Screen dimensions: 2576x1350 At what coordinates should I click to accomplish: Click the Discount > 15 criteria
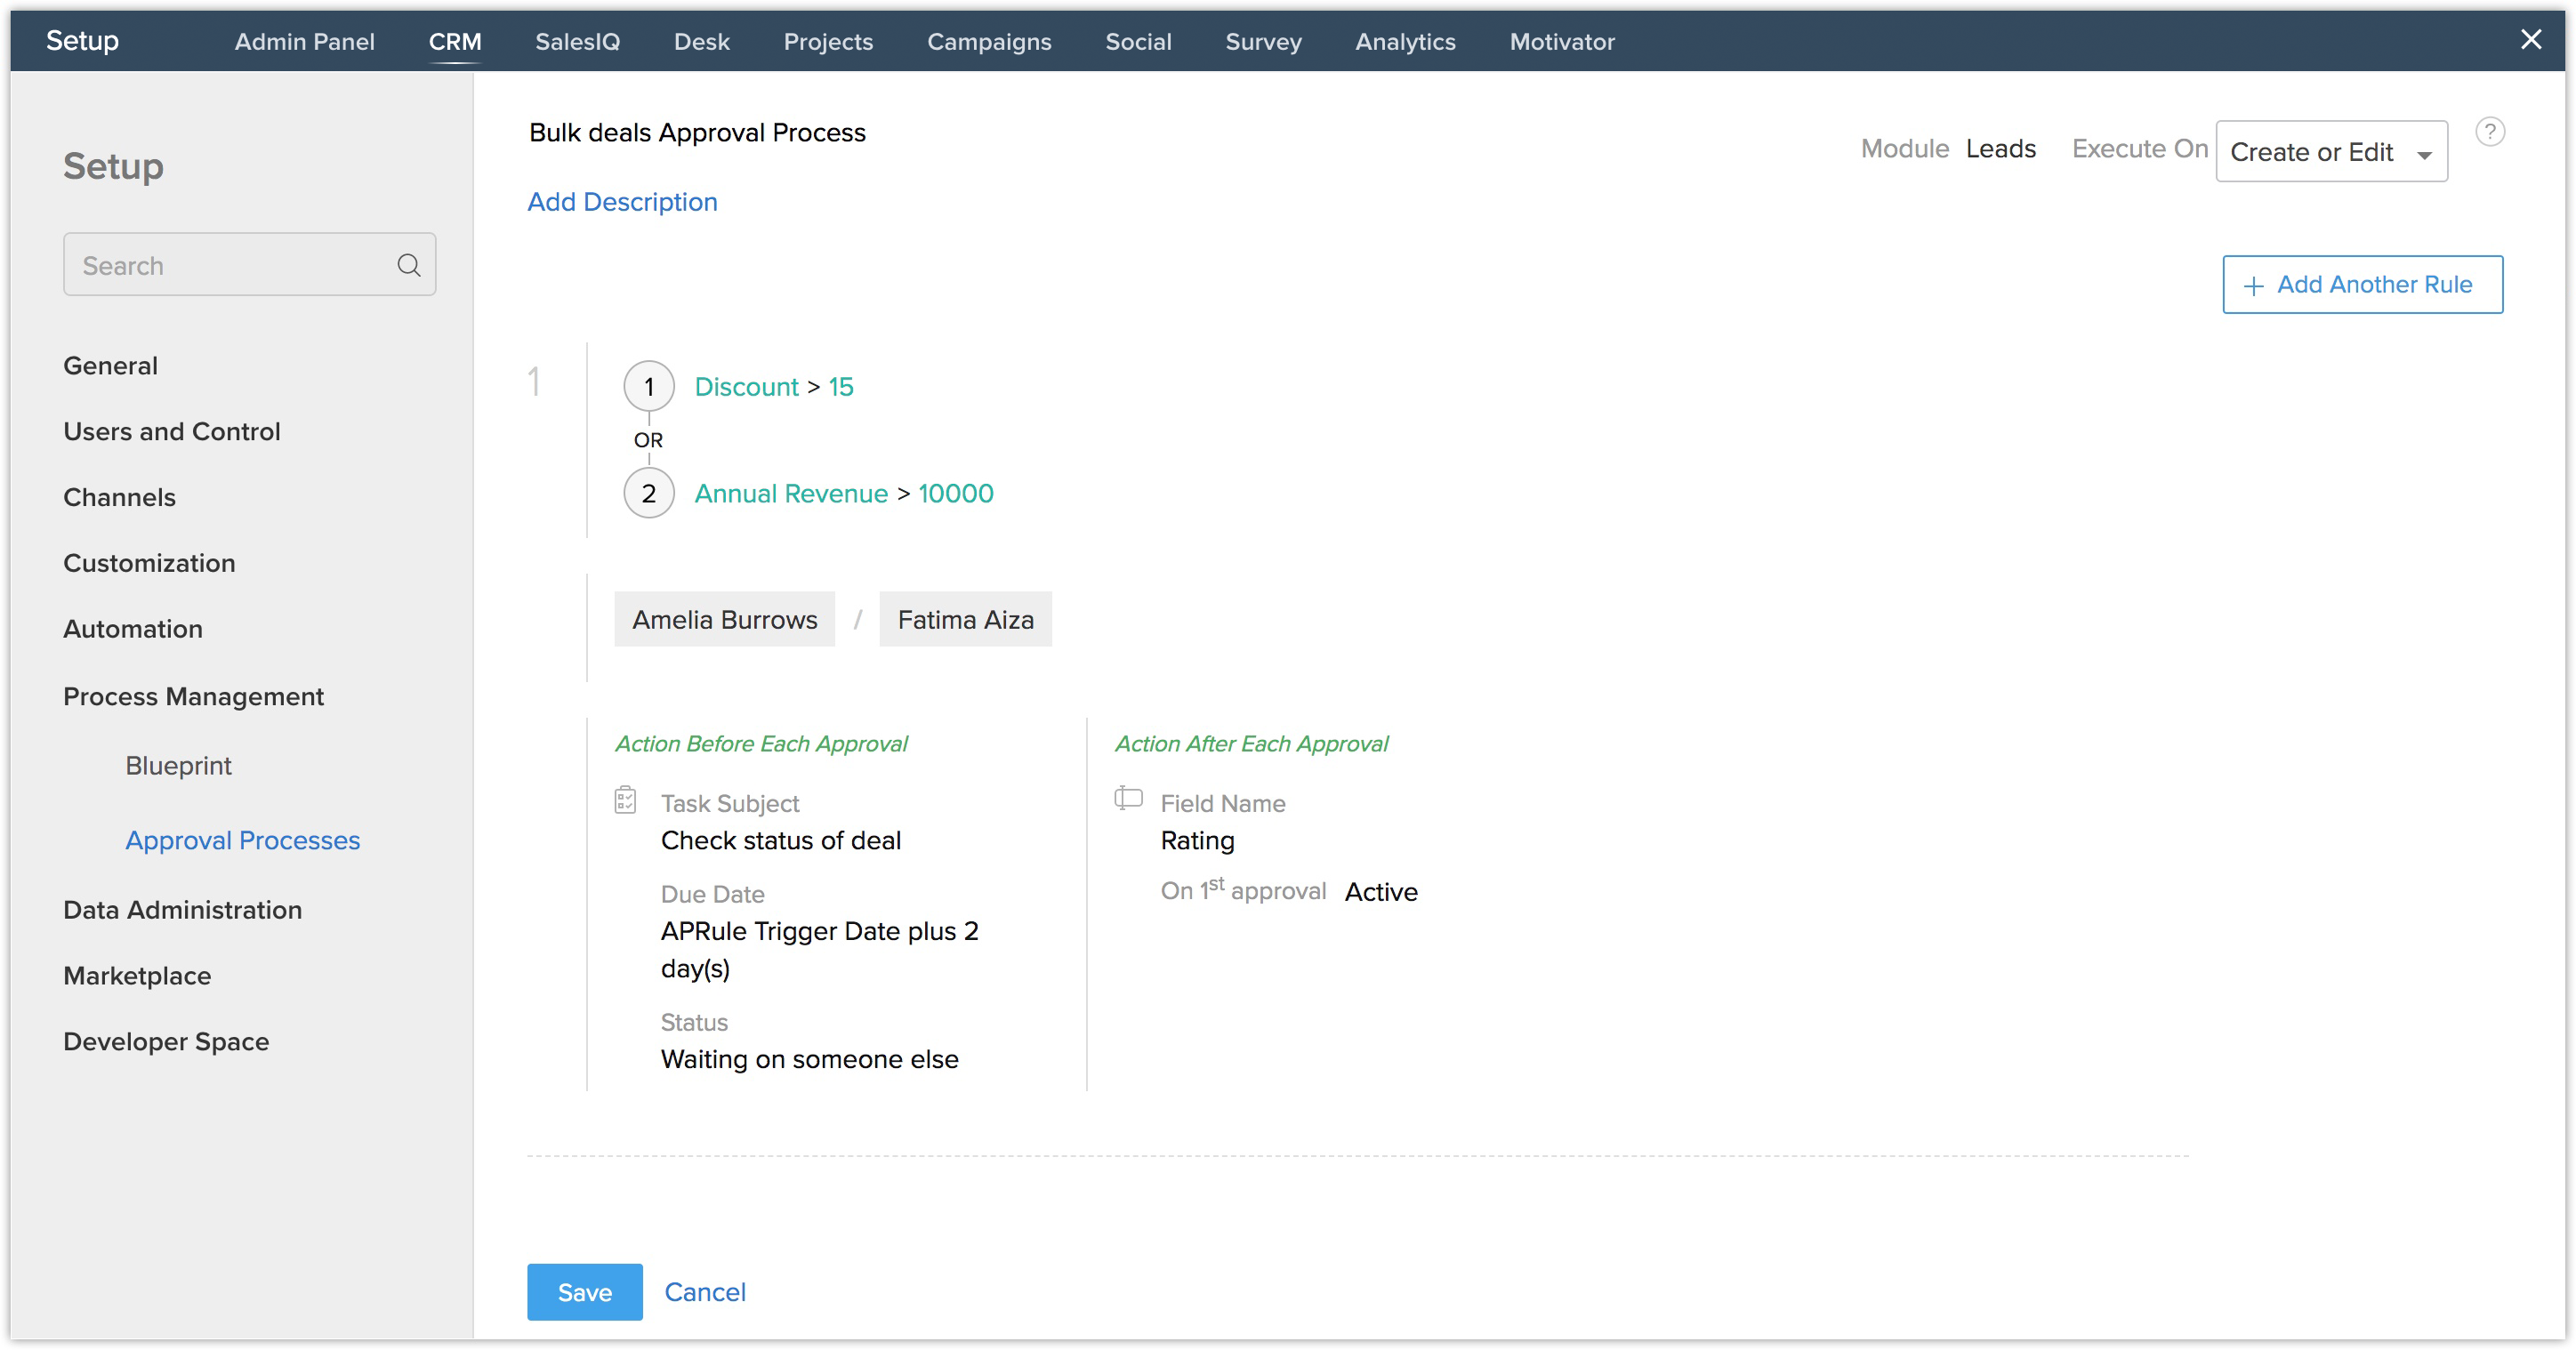(774, 386)
